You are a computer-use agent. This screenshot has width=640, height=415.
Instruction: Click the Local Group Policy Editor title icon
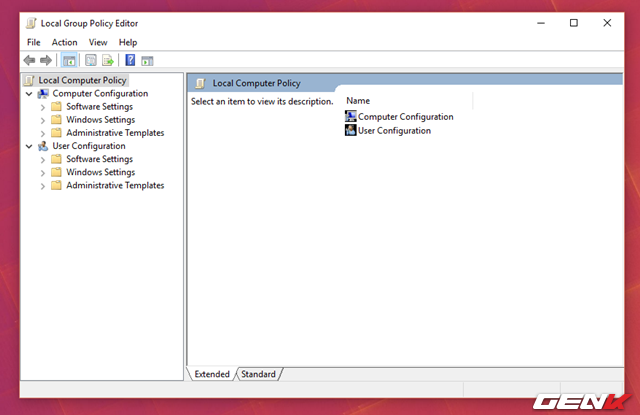coord(31,23)
